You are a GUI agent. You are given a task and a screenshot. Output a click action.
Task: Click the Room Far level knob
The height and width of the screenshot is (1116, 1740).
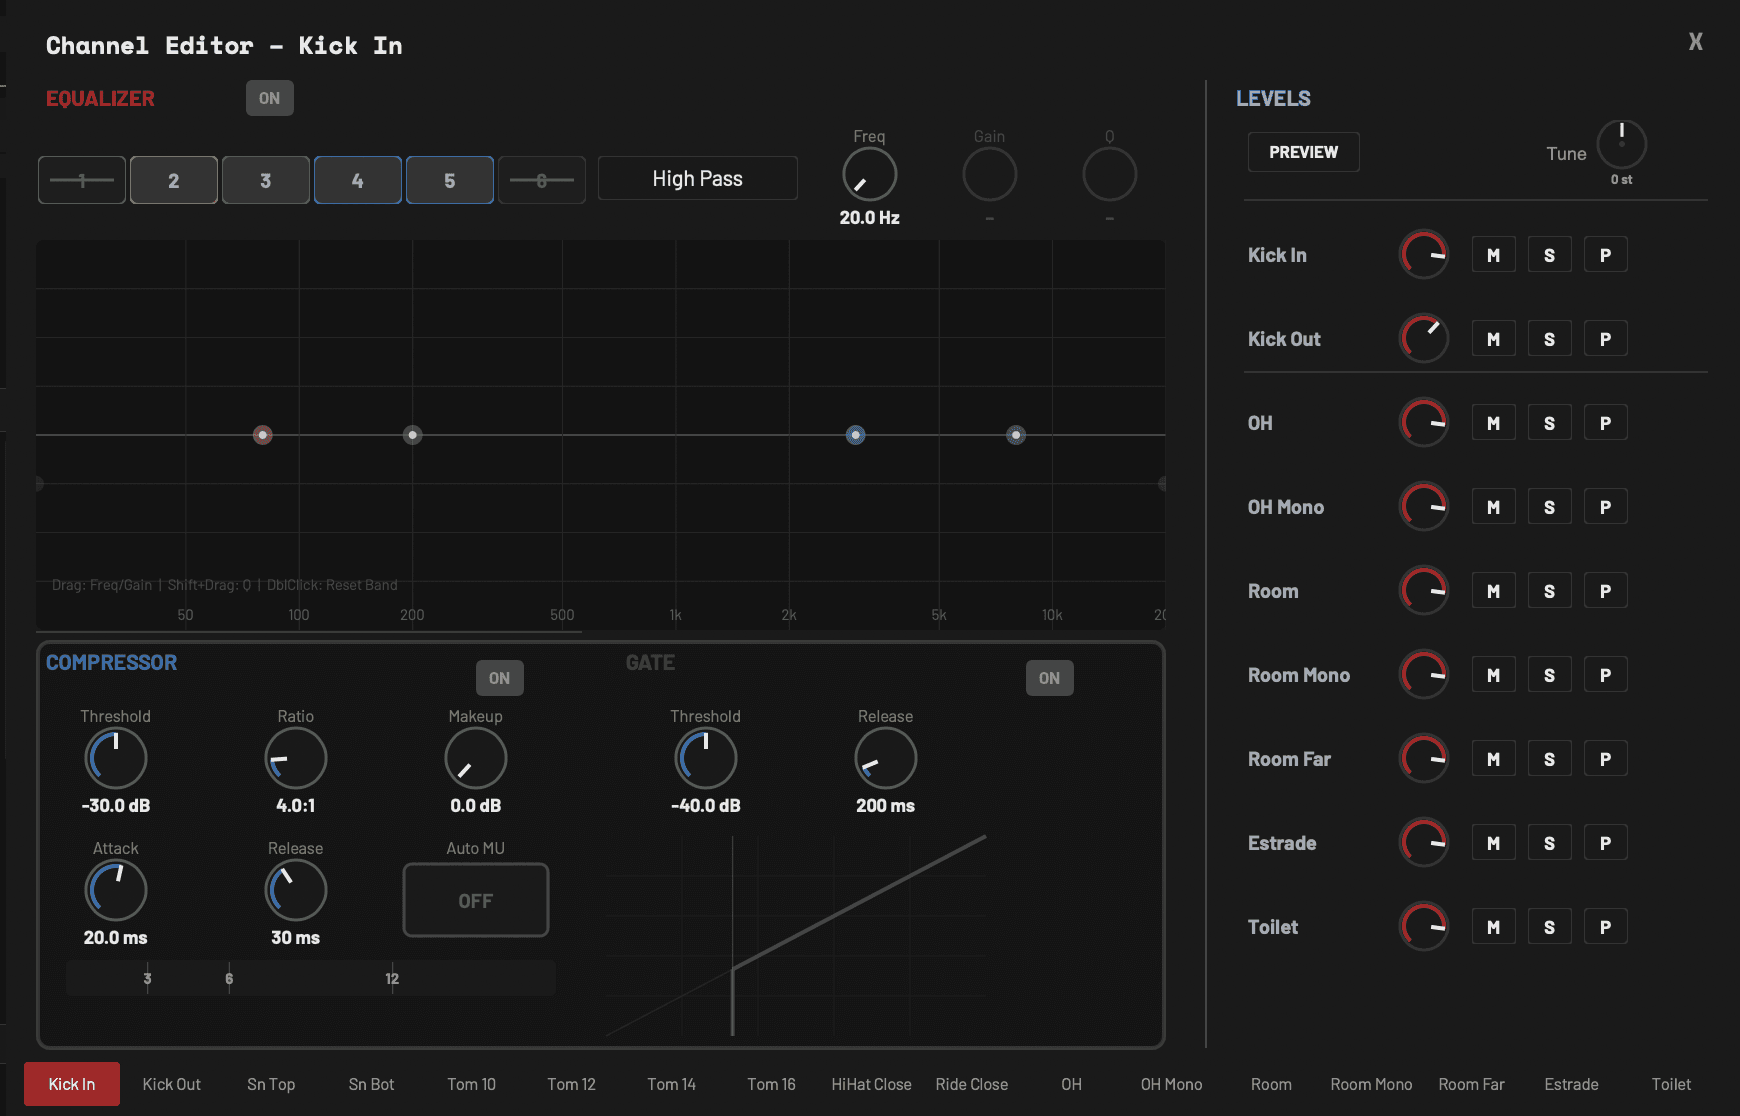click(x=1424, y=759)
